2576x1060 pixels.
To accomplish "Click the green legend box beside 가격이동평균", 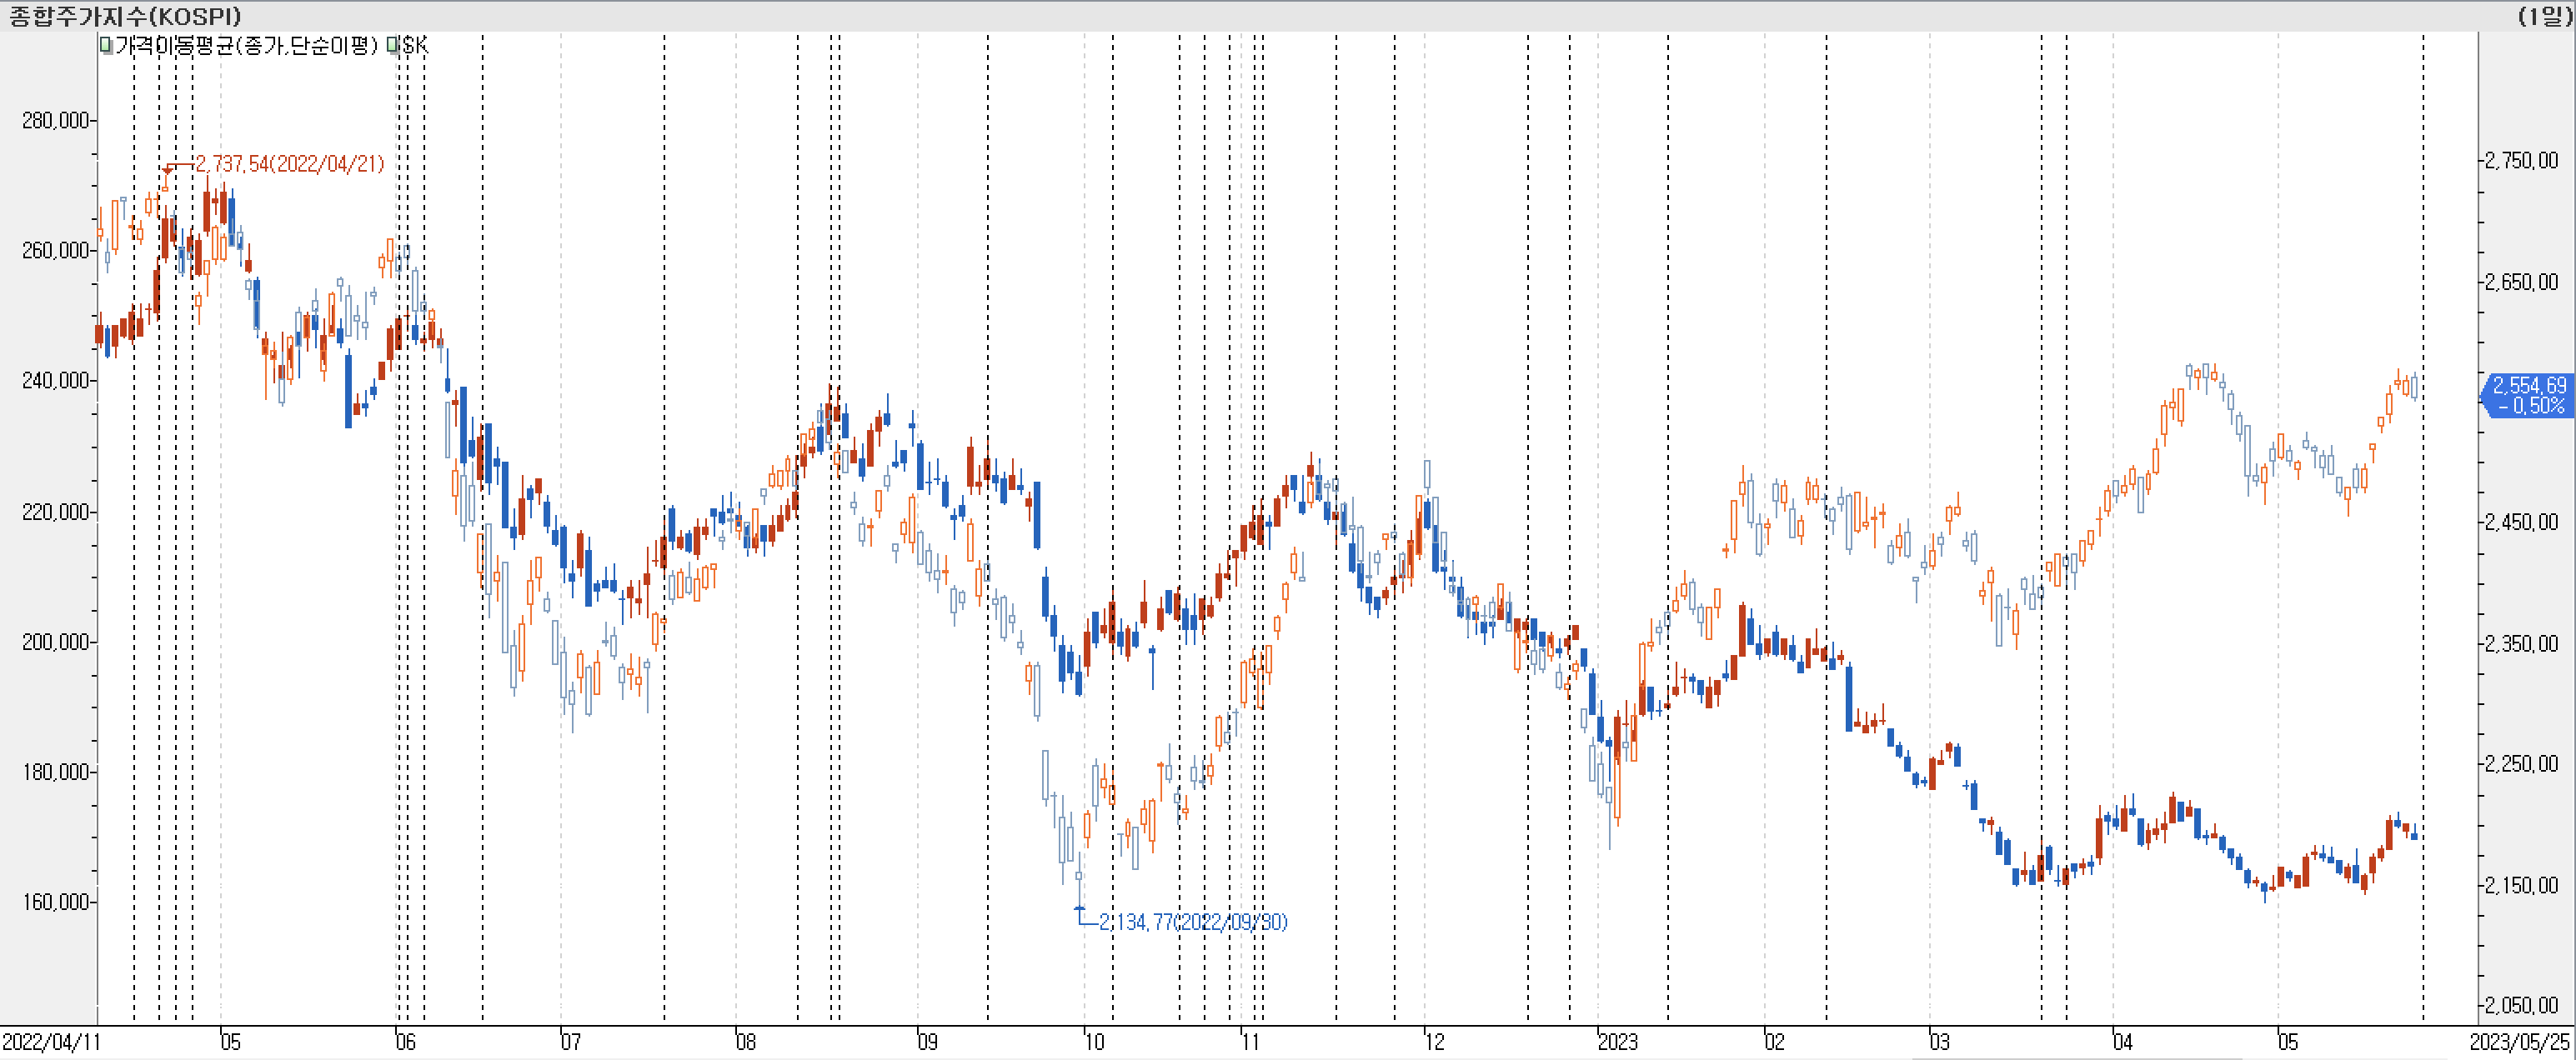I will point(106,45).
